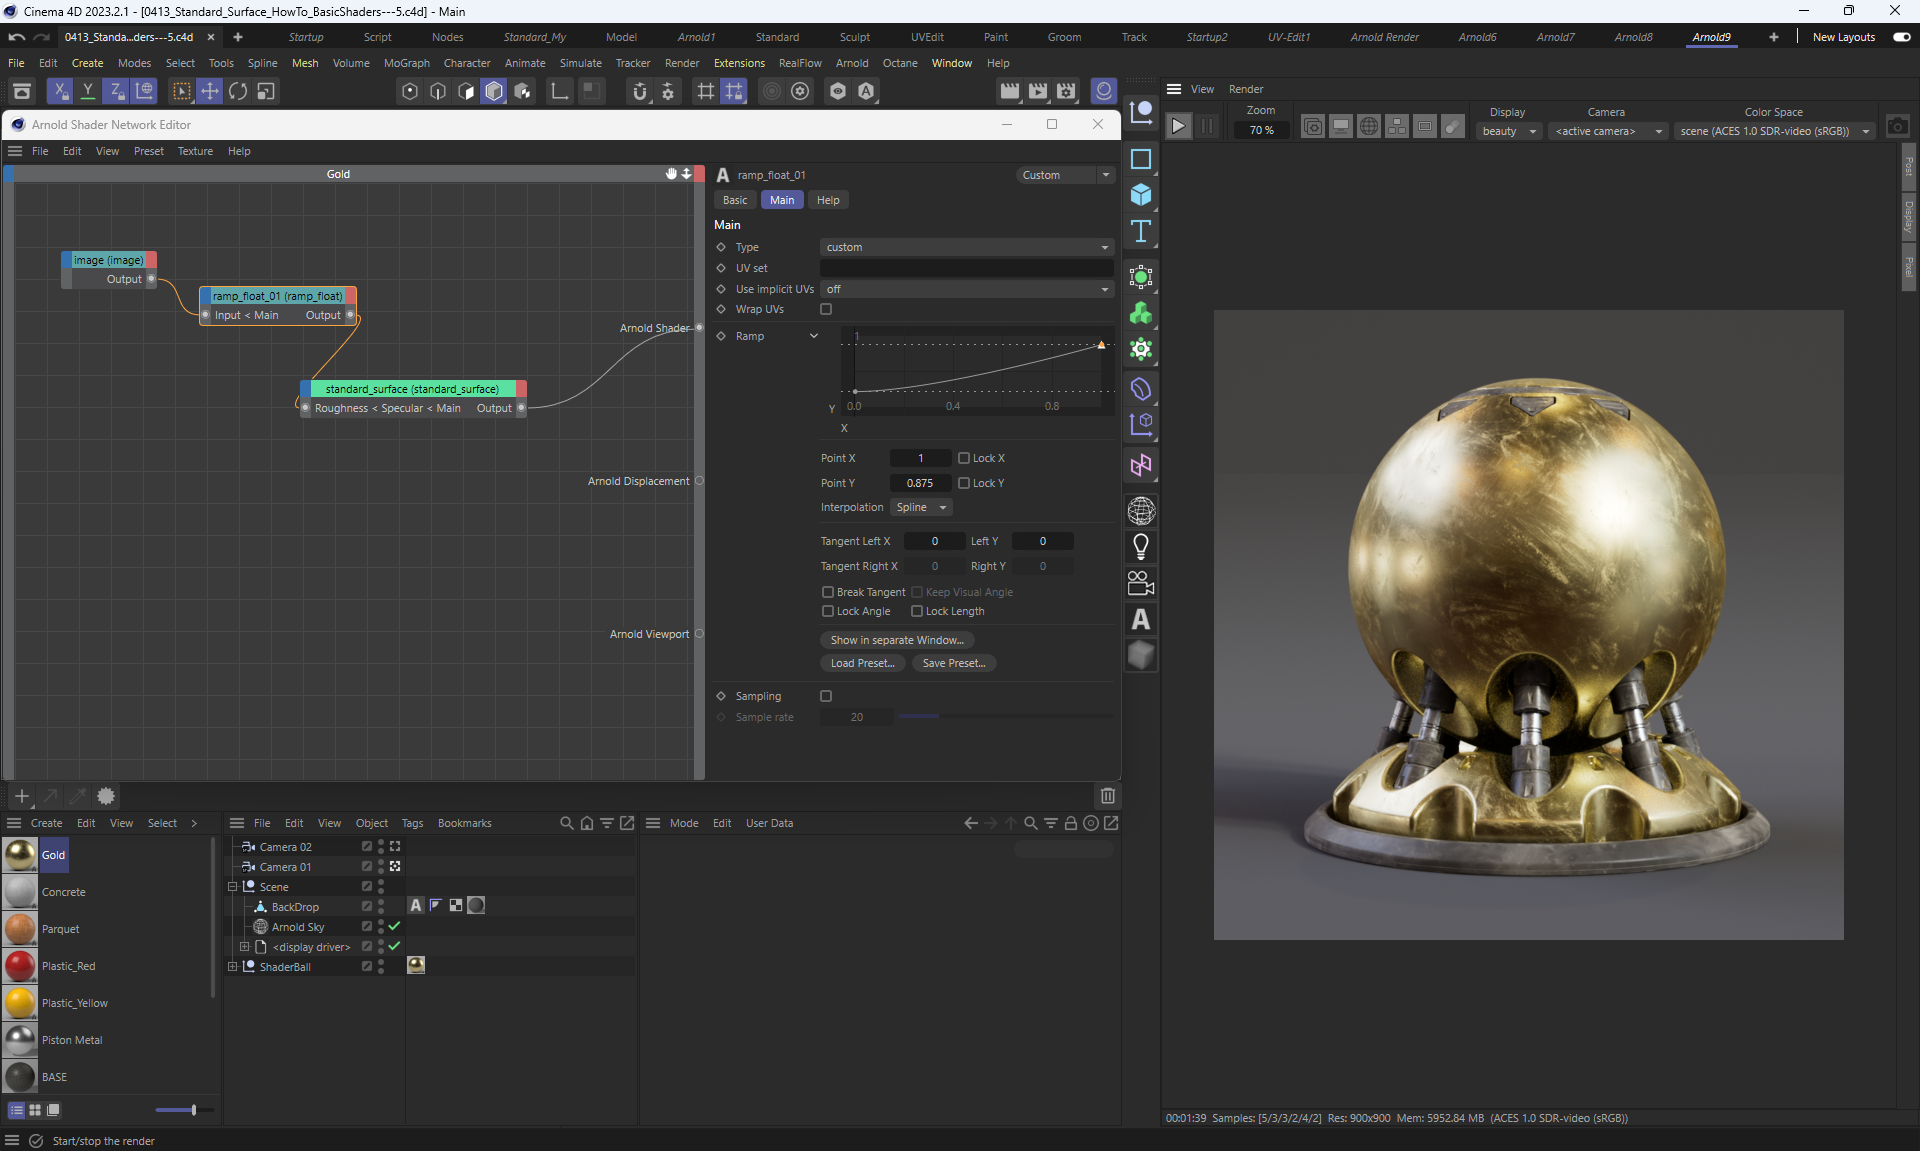Click the Arnold A icon in side palette
This screenshot has width=1920, height=1151.
click(x=1140, y=620)
